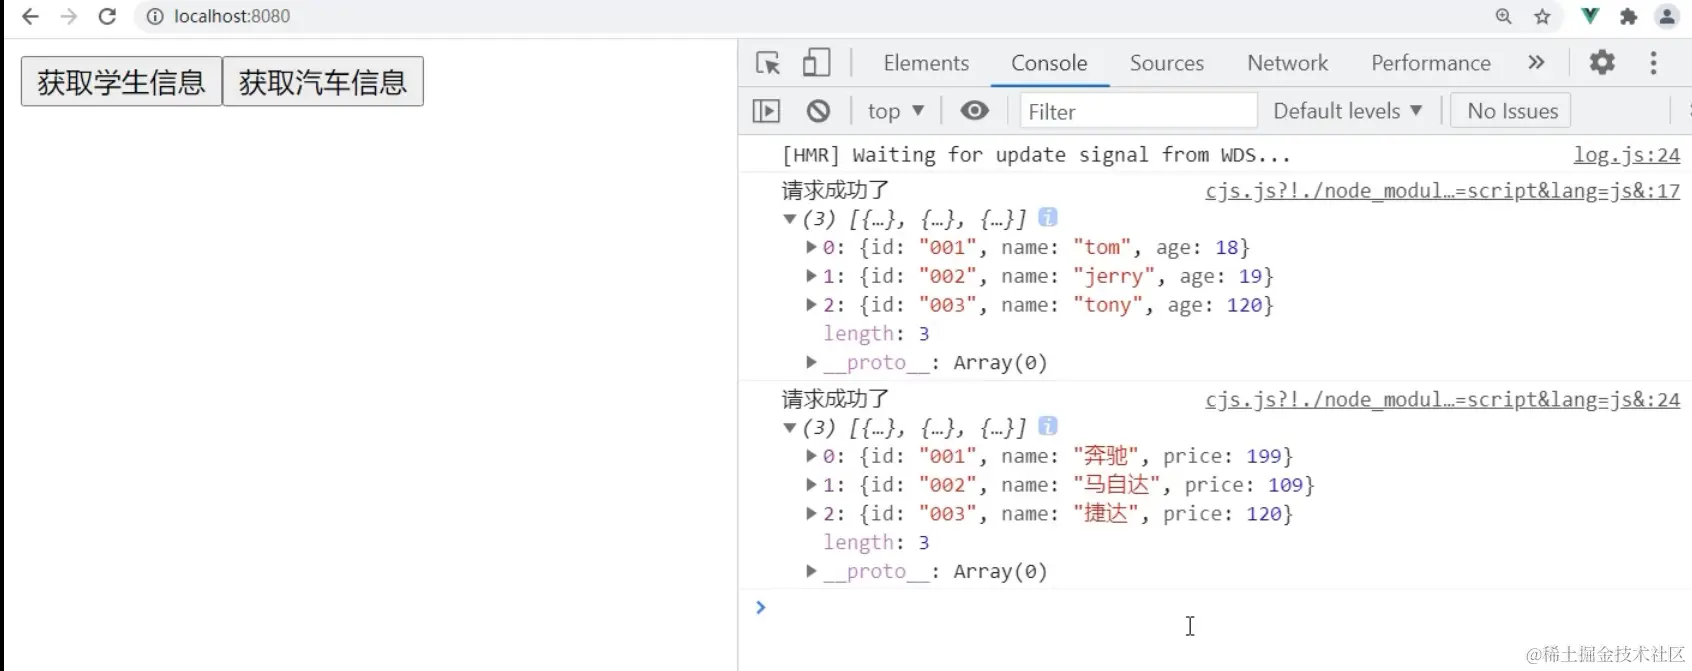Click the 获取学生信息 button

tap(121, 81)
